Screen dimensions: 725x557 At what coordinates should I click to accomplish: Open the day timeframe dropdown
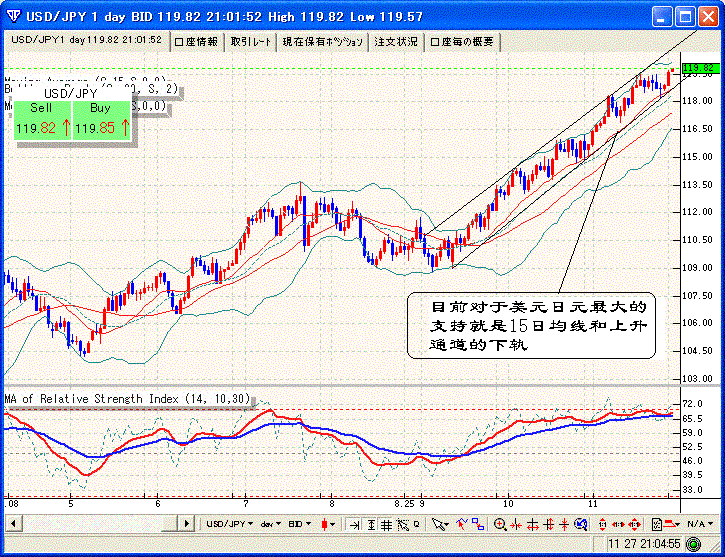(270, 524)
